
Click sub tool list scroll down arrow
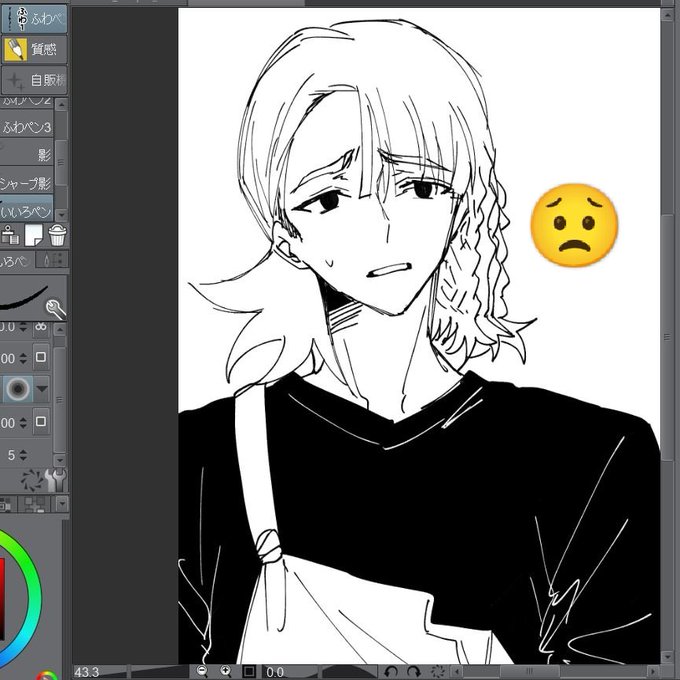point(61,215)
